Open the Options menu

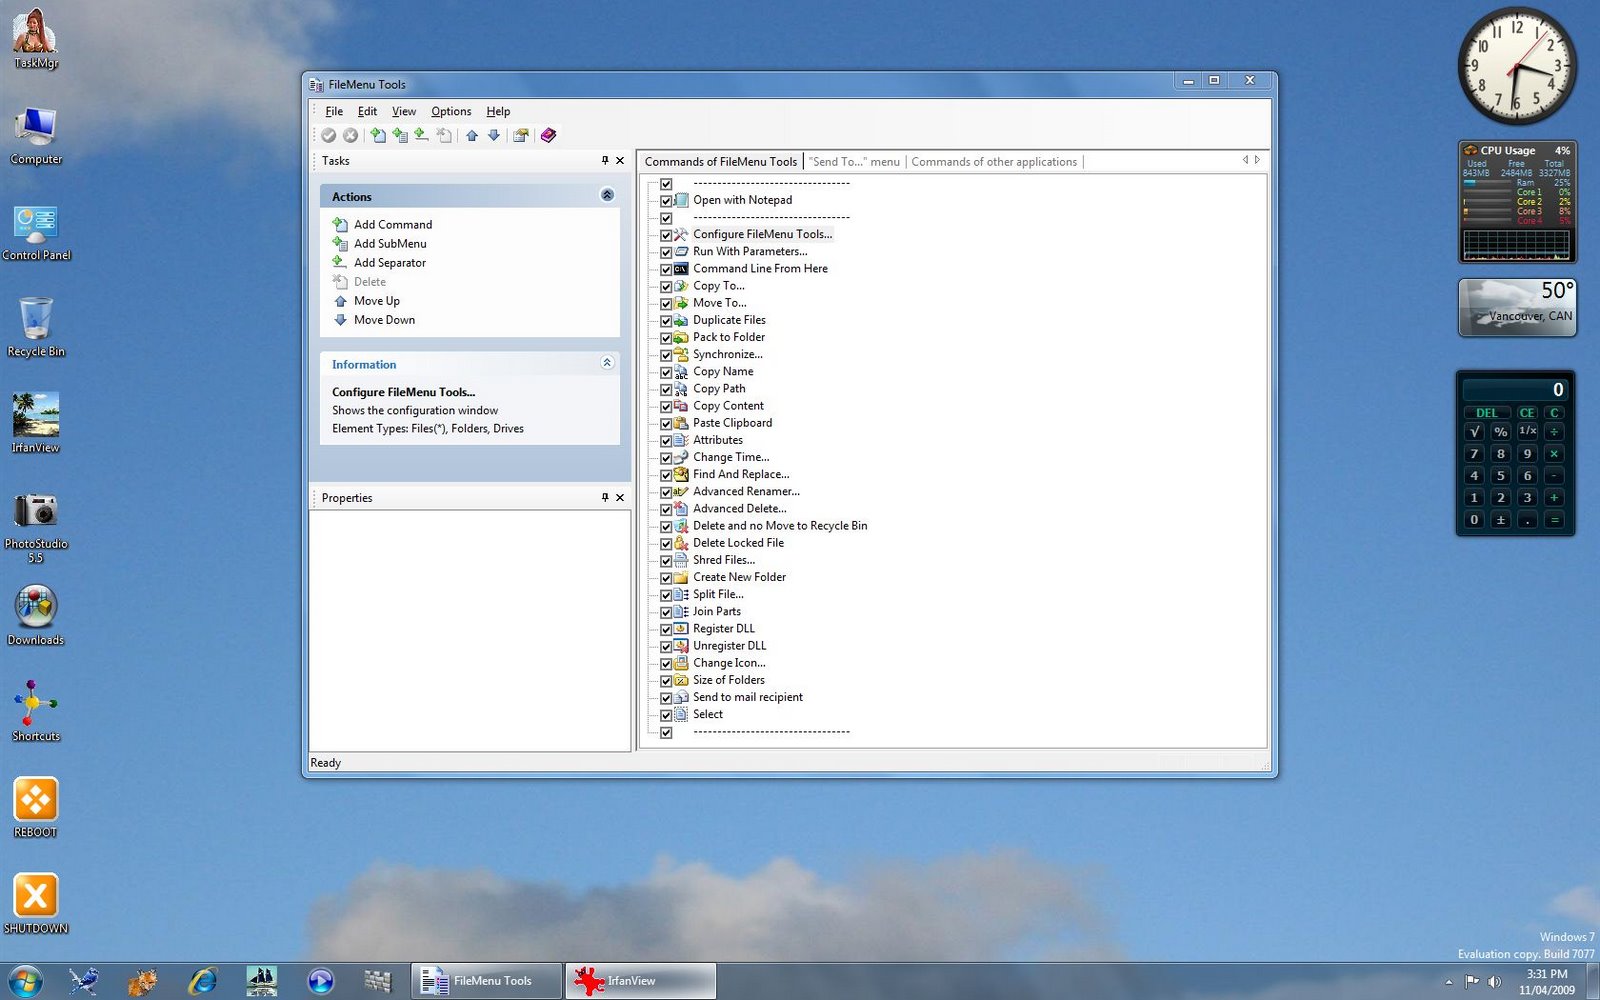pyautogui.click(x=451, y=111)
